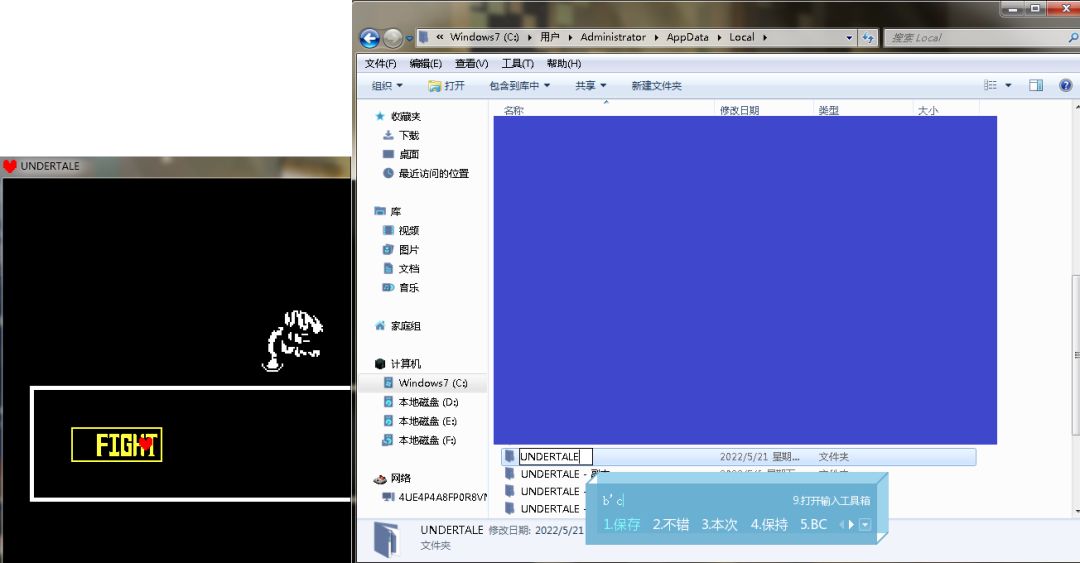The image size is (1080, 563).
Task: Expand the 包含到库中 dropdown
Action: click(519, 85)
